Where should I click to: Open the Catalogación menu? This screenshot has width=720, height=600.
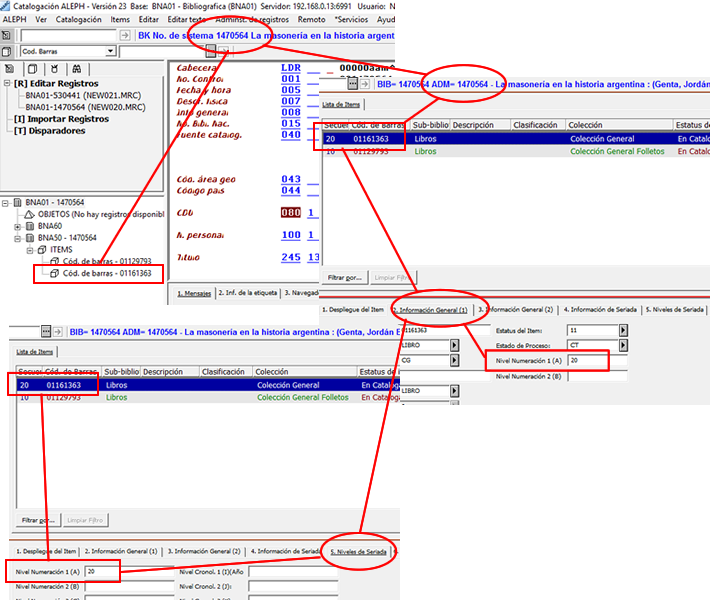pos(79,19)
